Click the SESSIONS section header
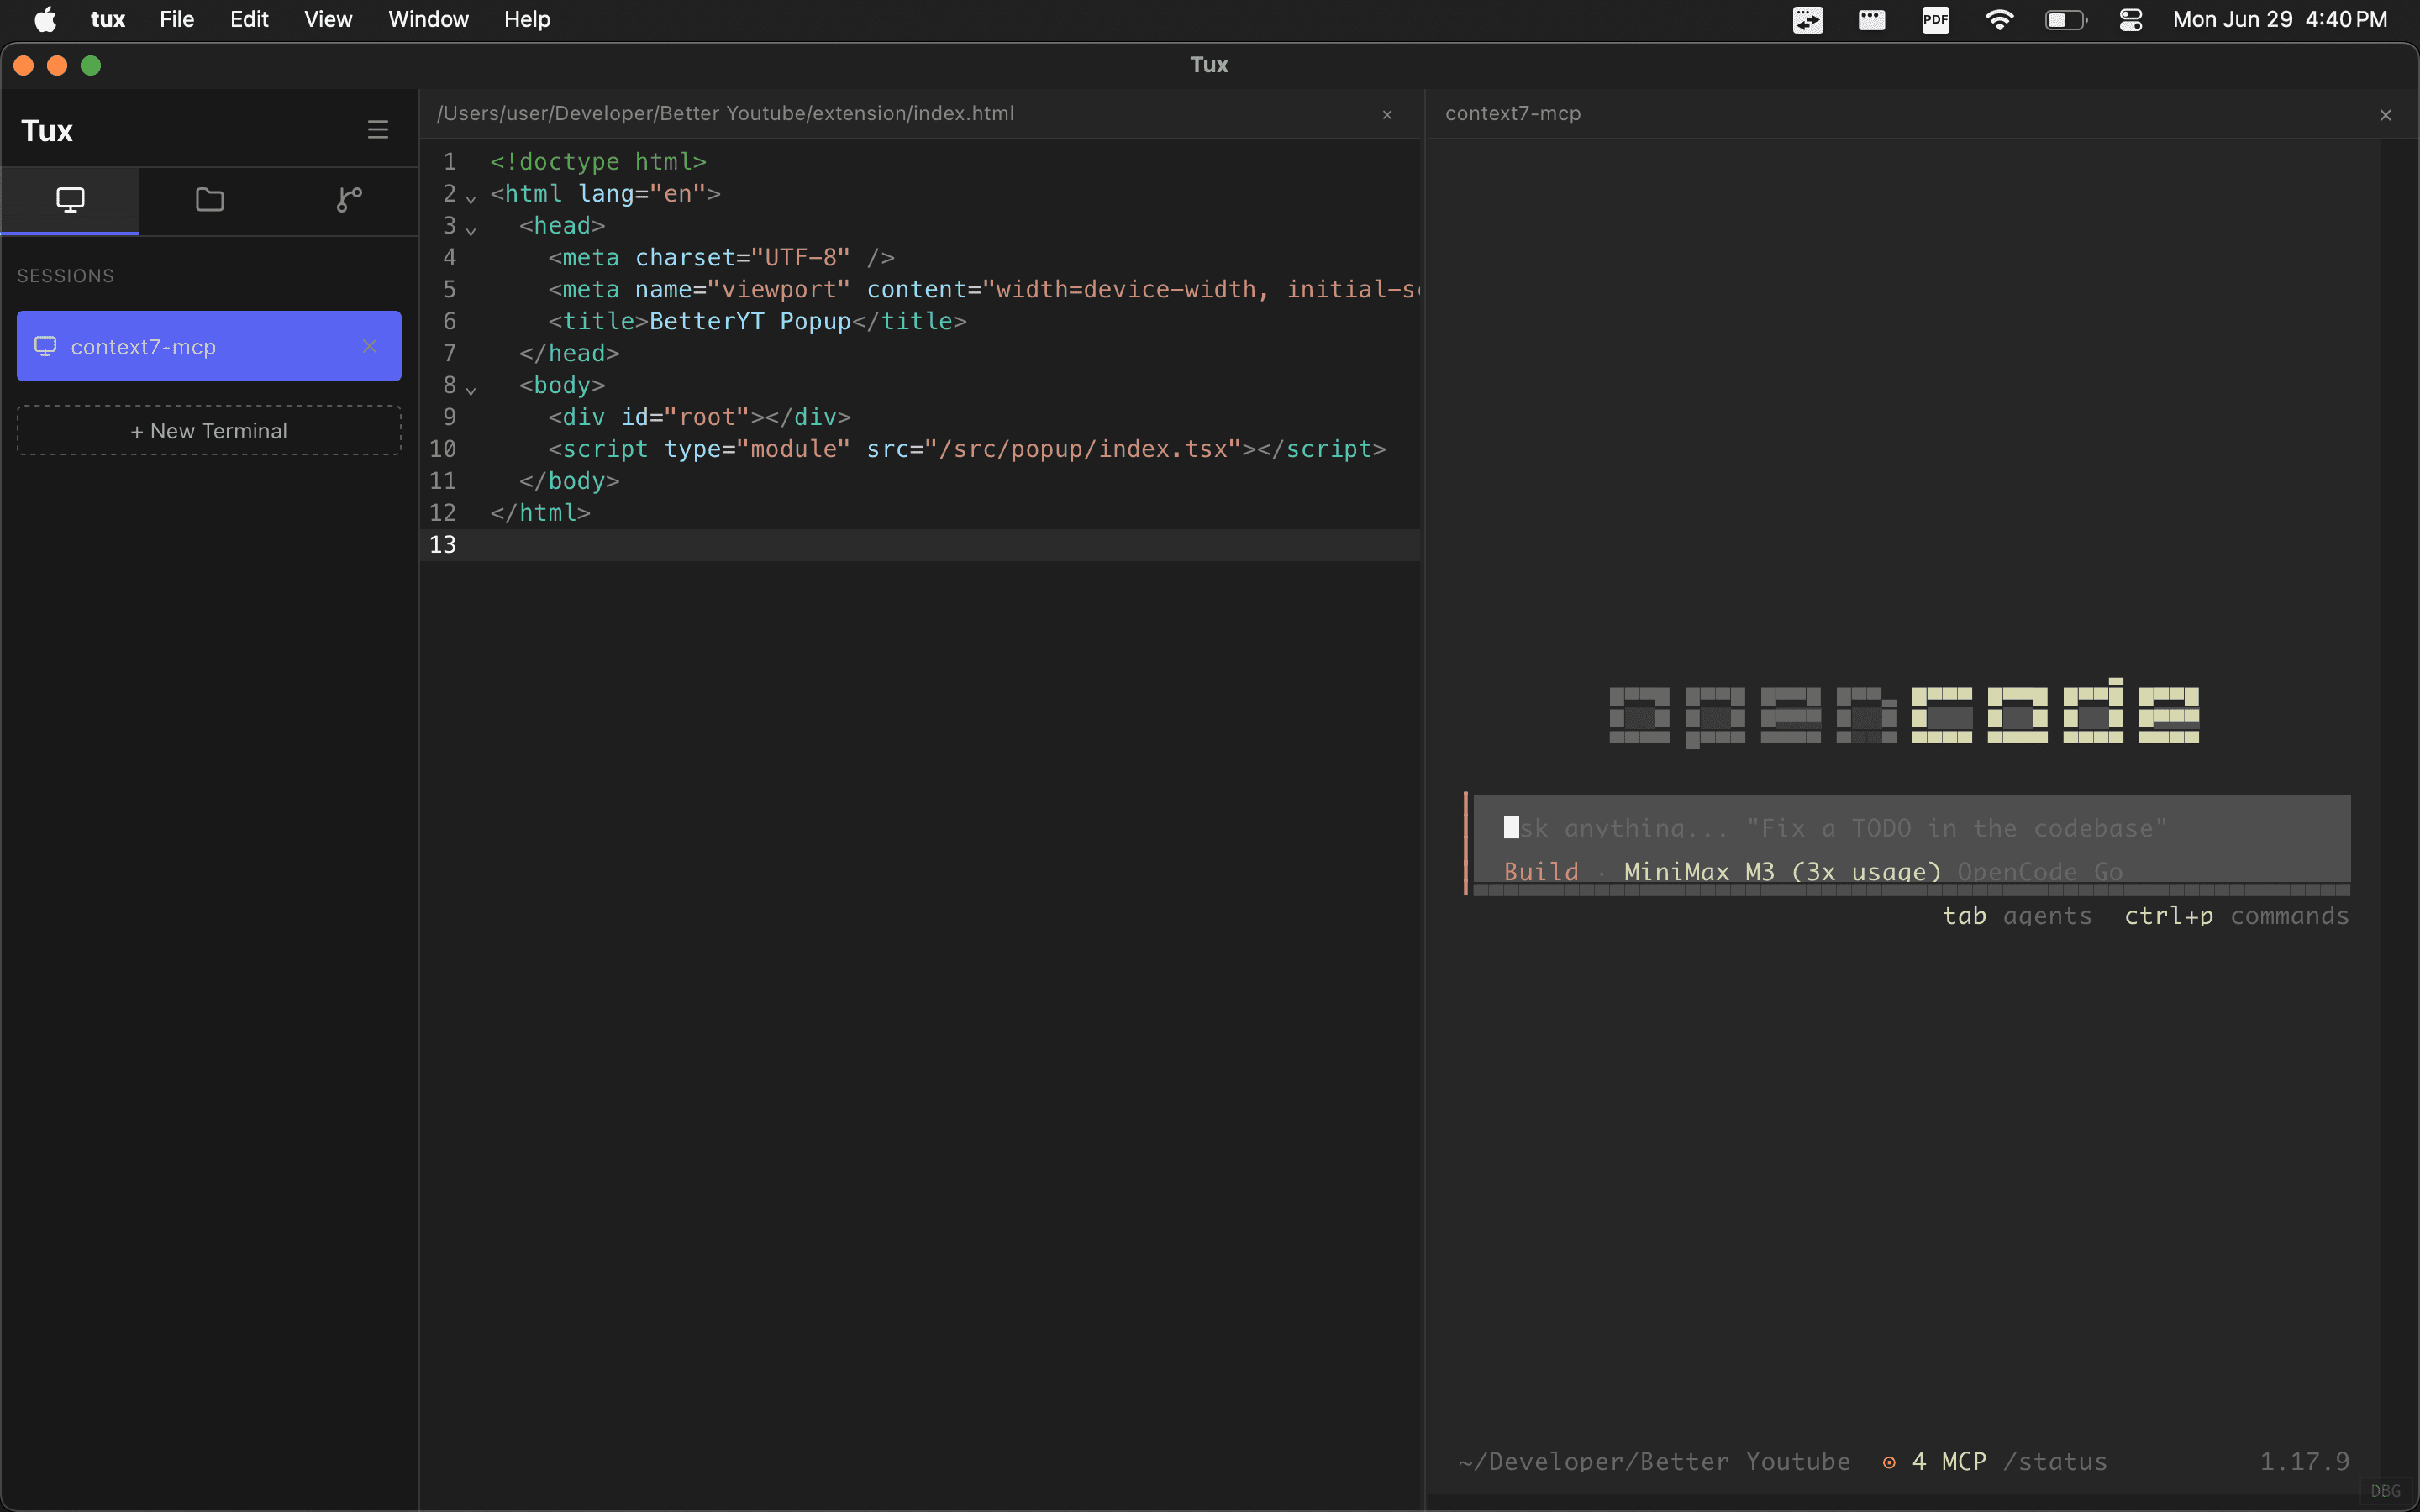Viewport: 2420px width, 1512px height. click(65, 276)
